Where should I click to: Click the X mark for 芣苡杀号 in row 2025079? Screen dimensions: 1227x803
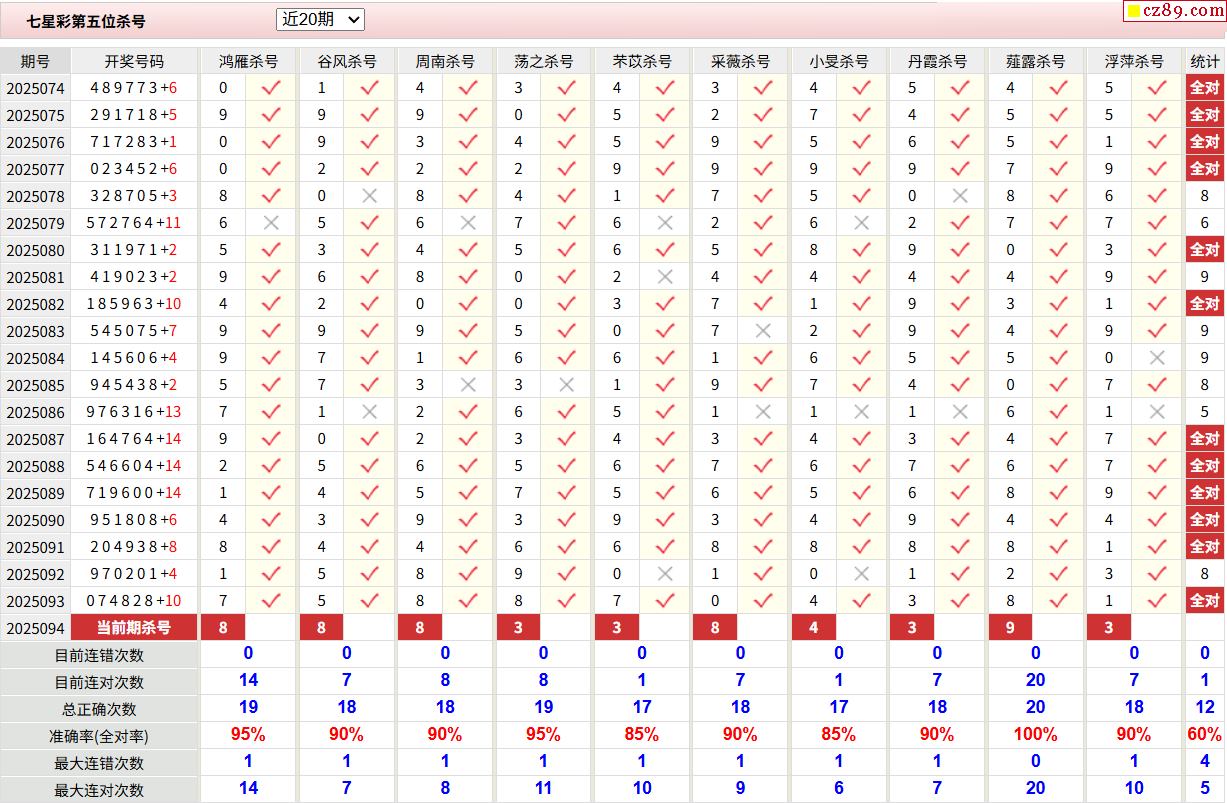click(665, 223)
